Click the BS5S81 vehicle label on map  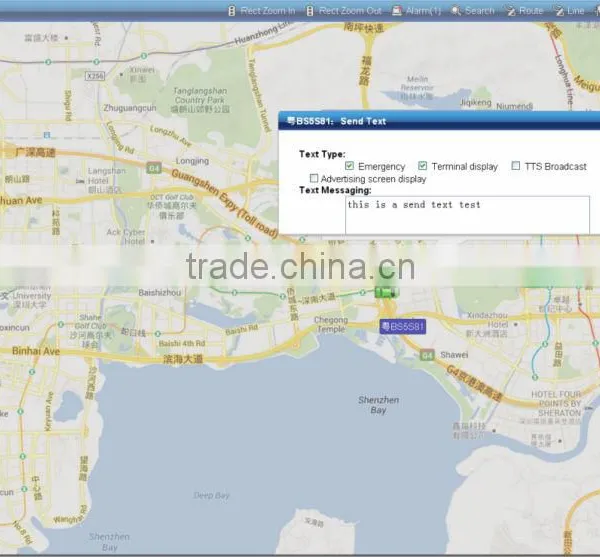tap(403, 327)
